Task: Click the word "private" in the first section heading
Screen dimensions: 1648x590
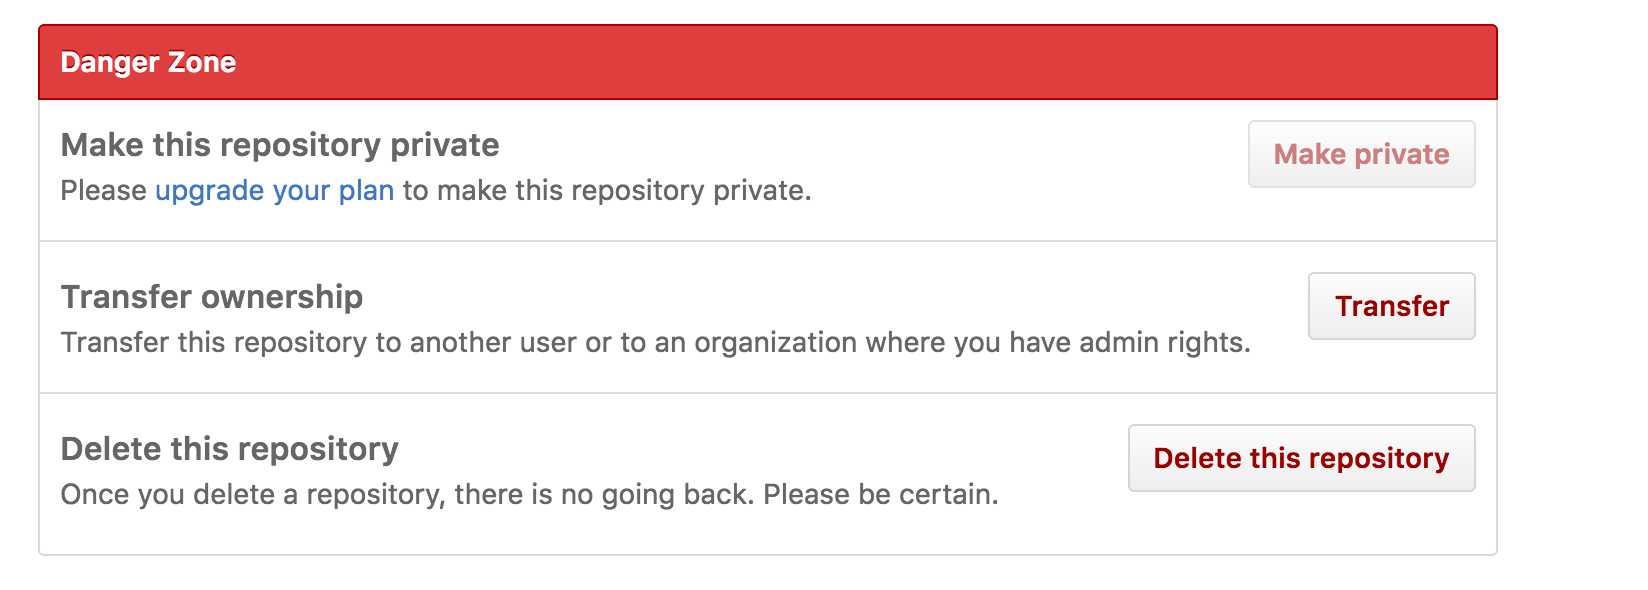Action: (x=444, y=145)
